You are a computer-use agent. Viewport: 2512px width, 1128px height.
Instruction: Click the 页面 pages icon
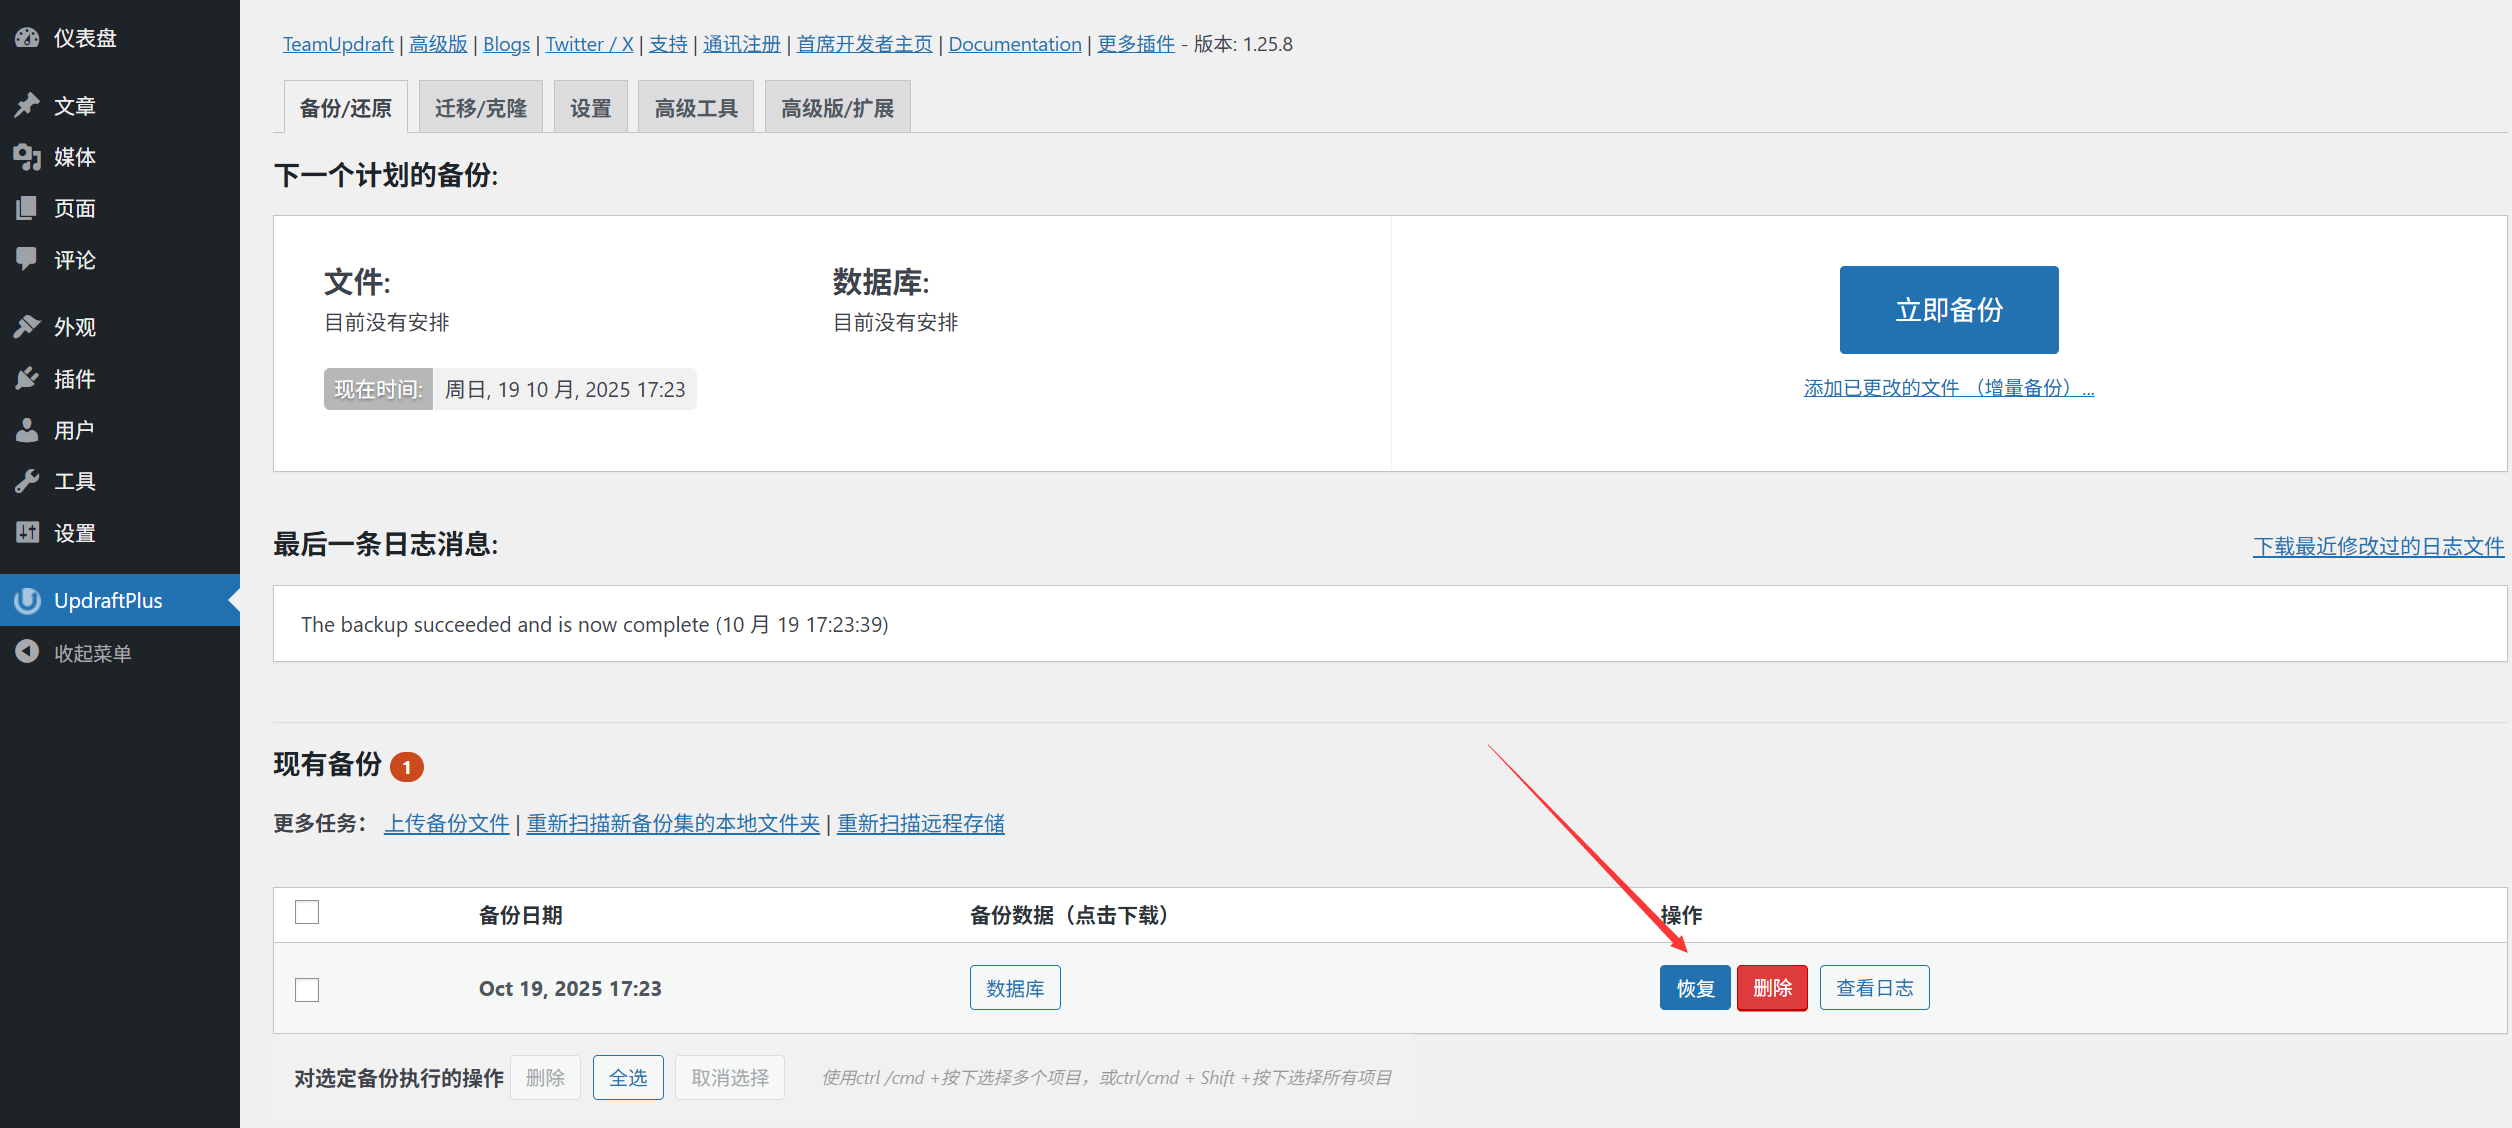pos(27,208)
